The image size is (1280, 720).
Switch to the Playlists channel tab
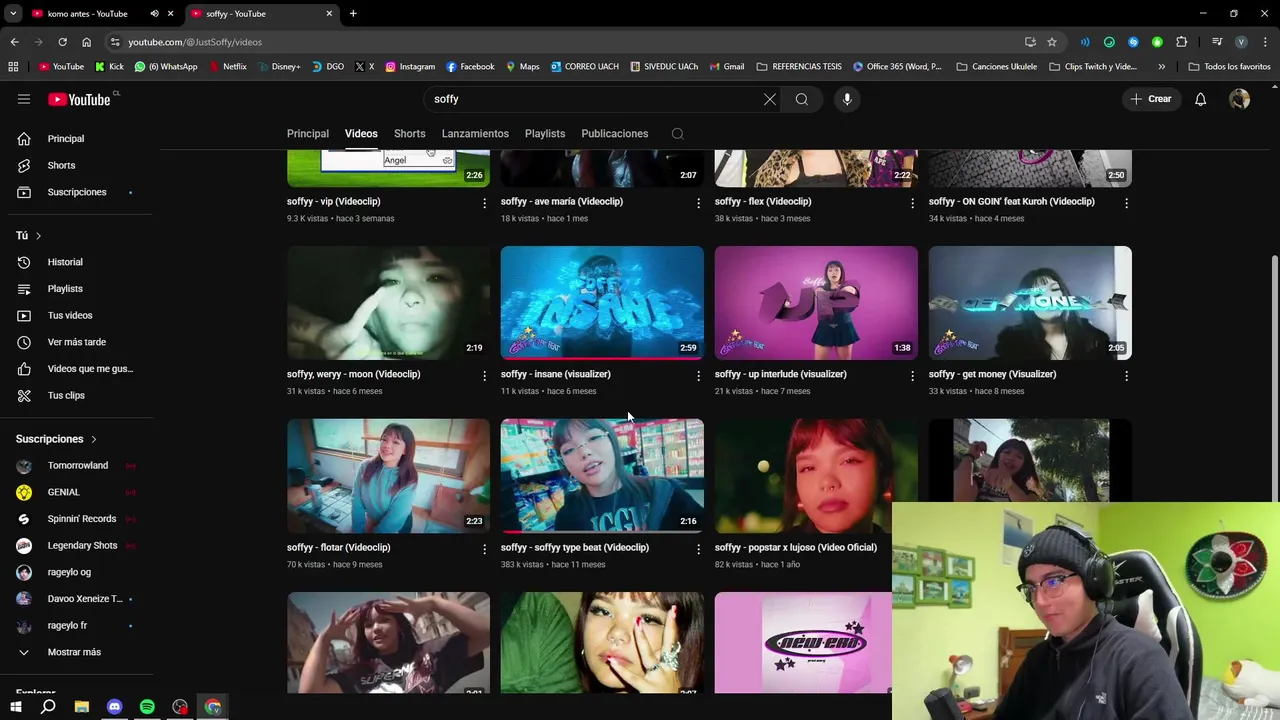pyautogui.click(x=545, y=134)
